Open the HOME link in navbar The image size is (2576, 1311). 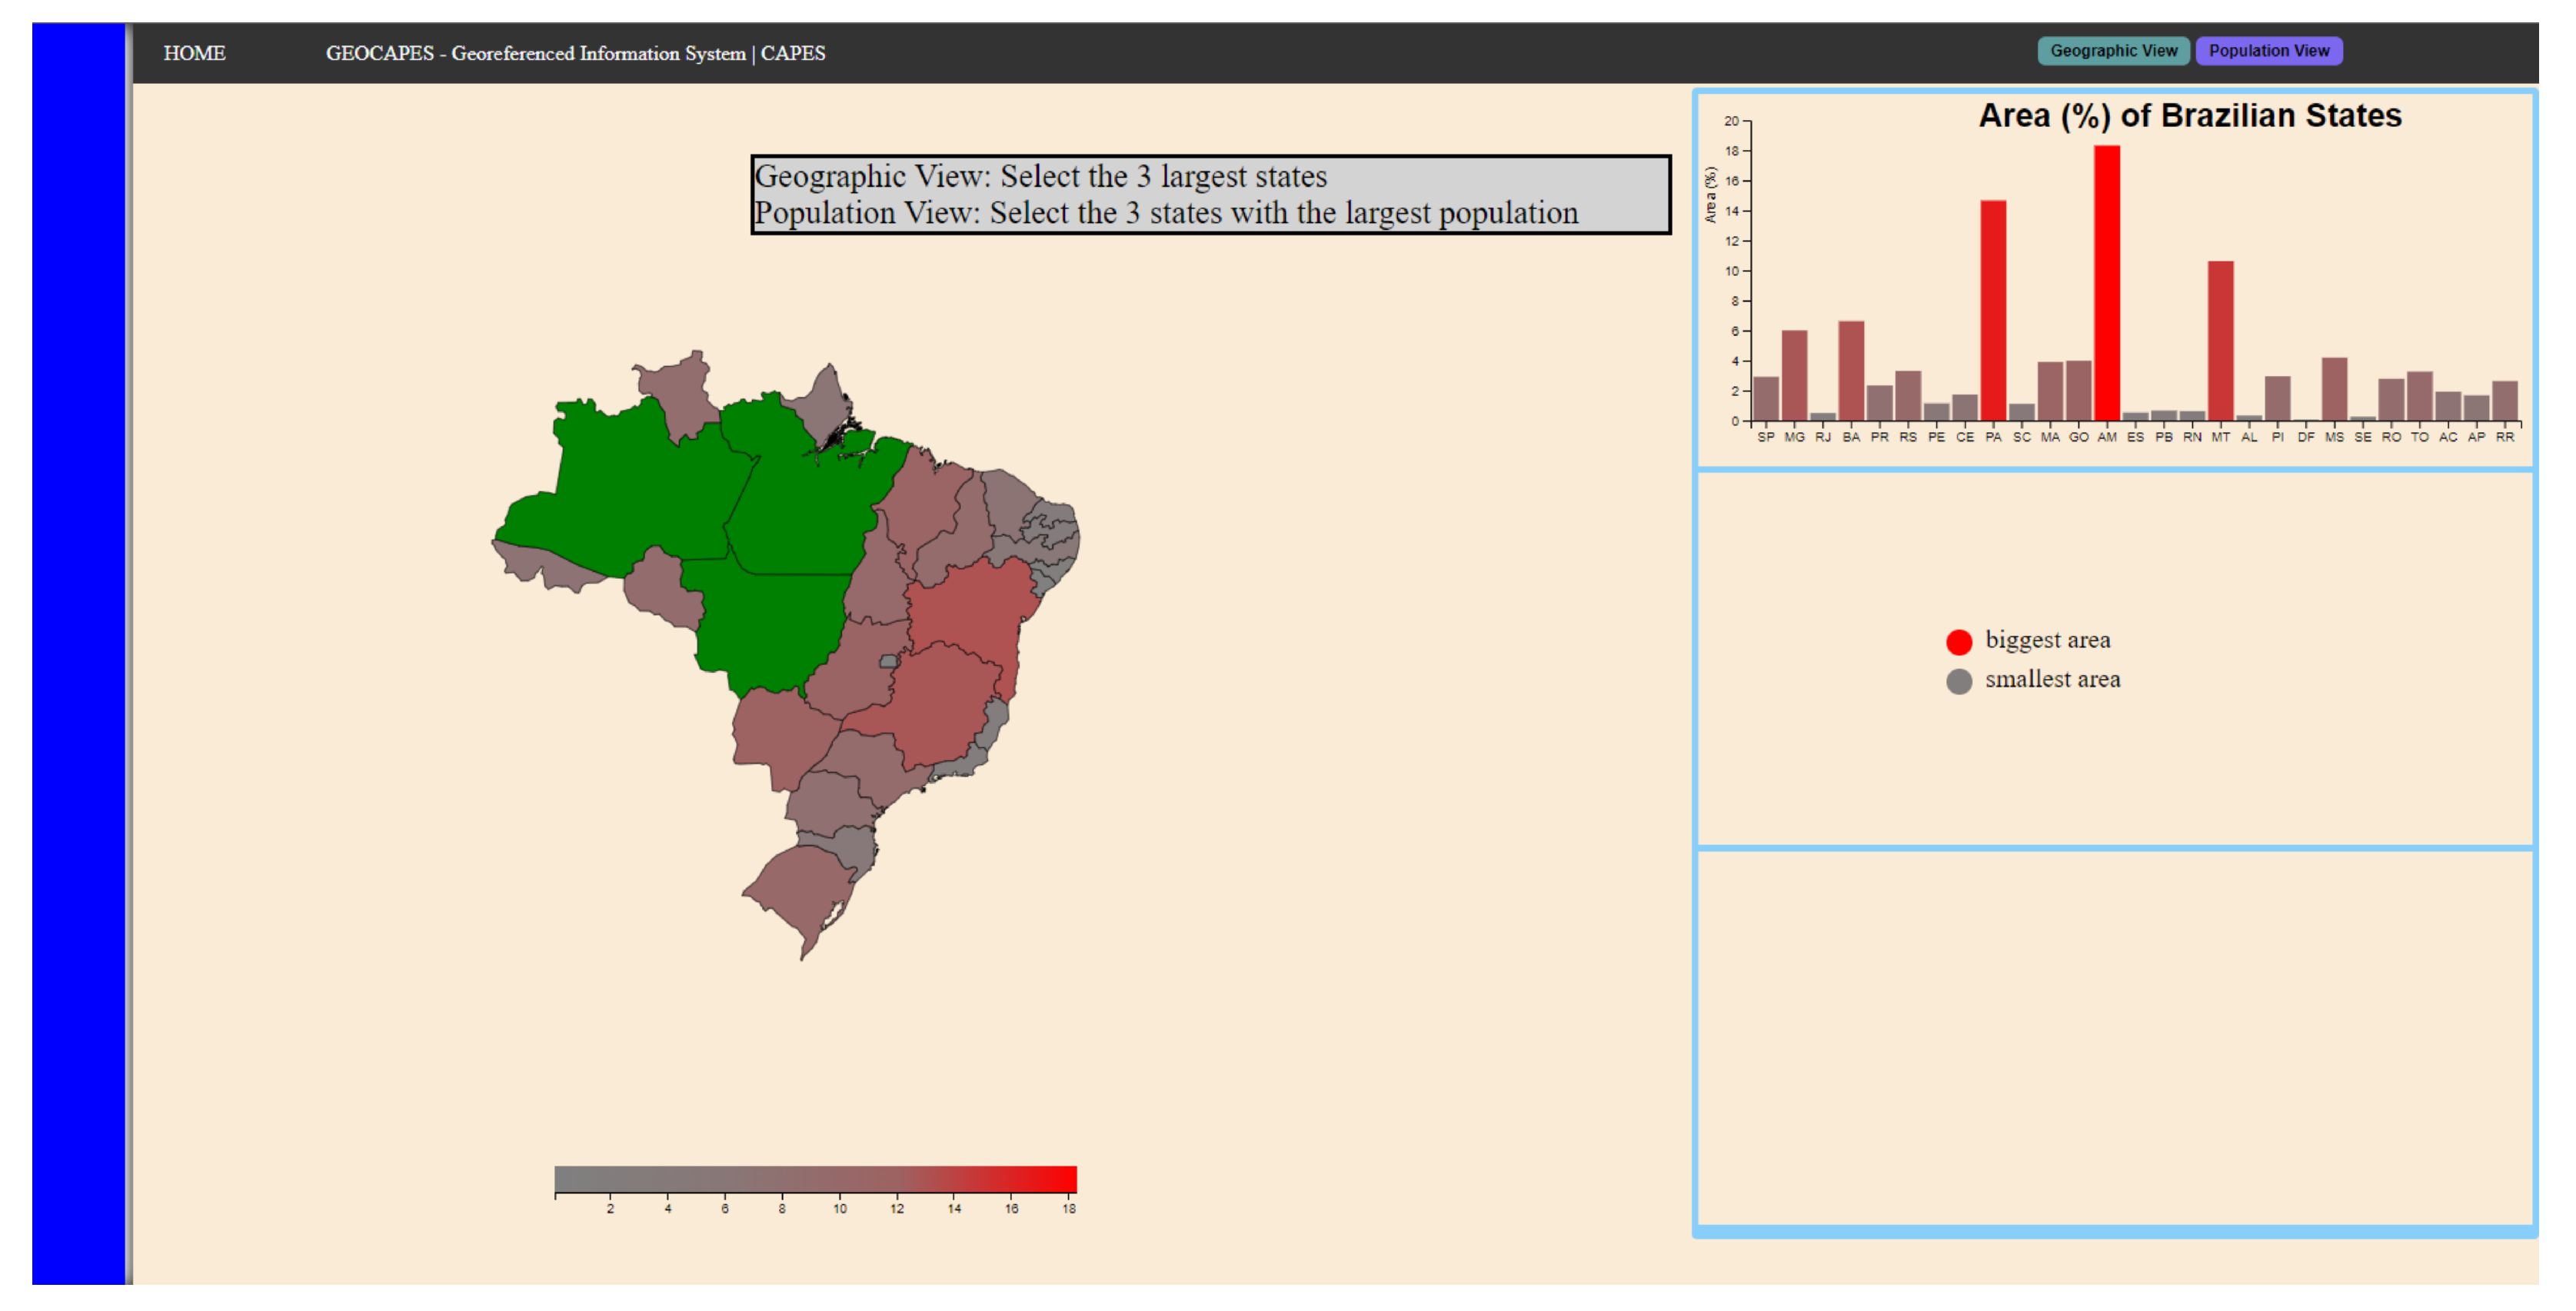tap(194, 53)
